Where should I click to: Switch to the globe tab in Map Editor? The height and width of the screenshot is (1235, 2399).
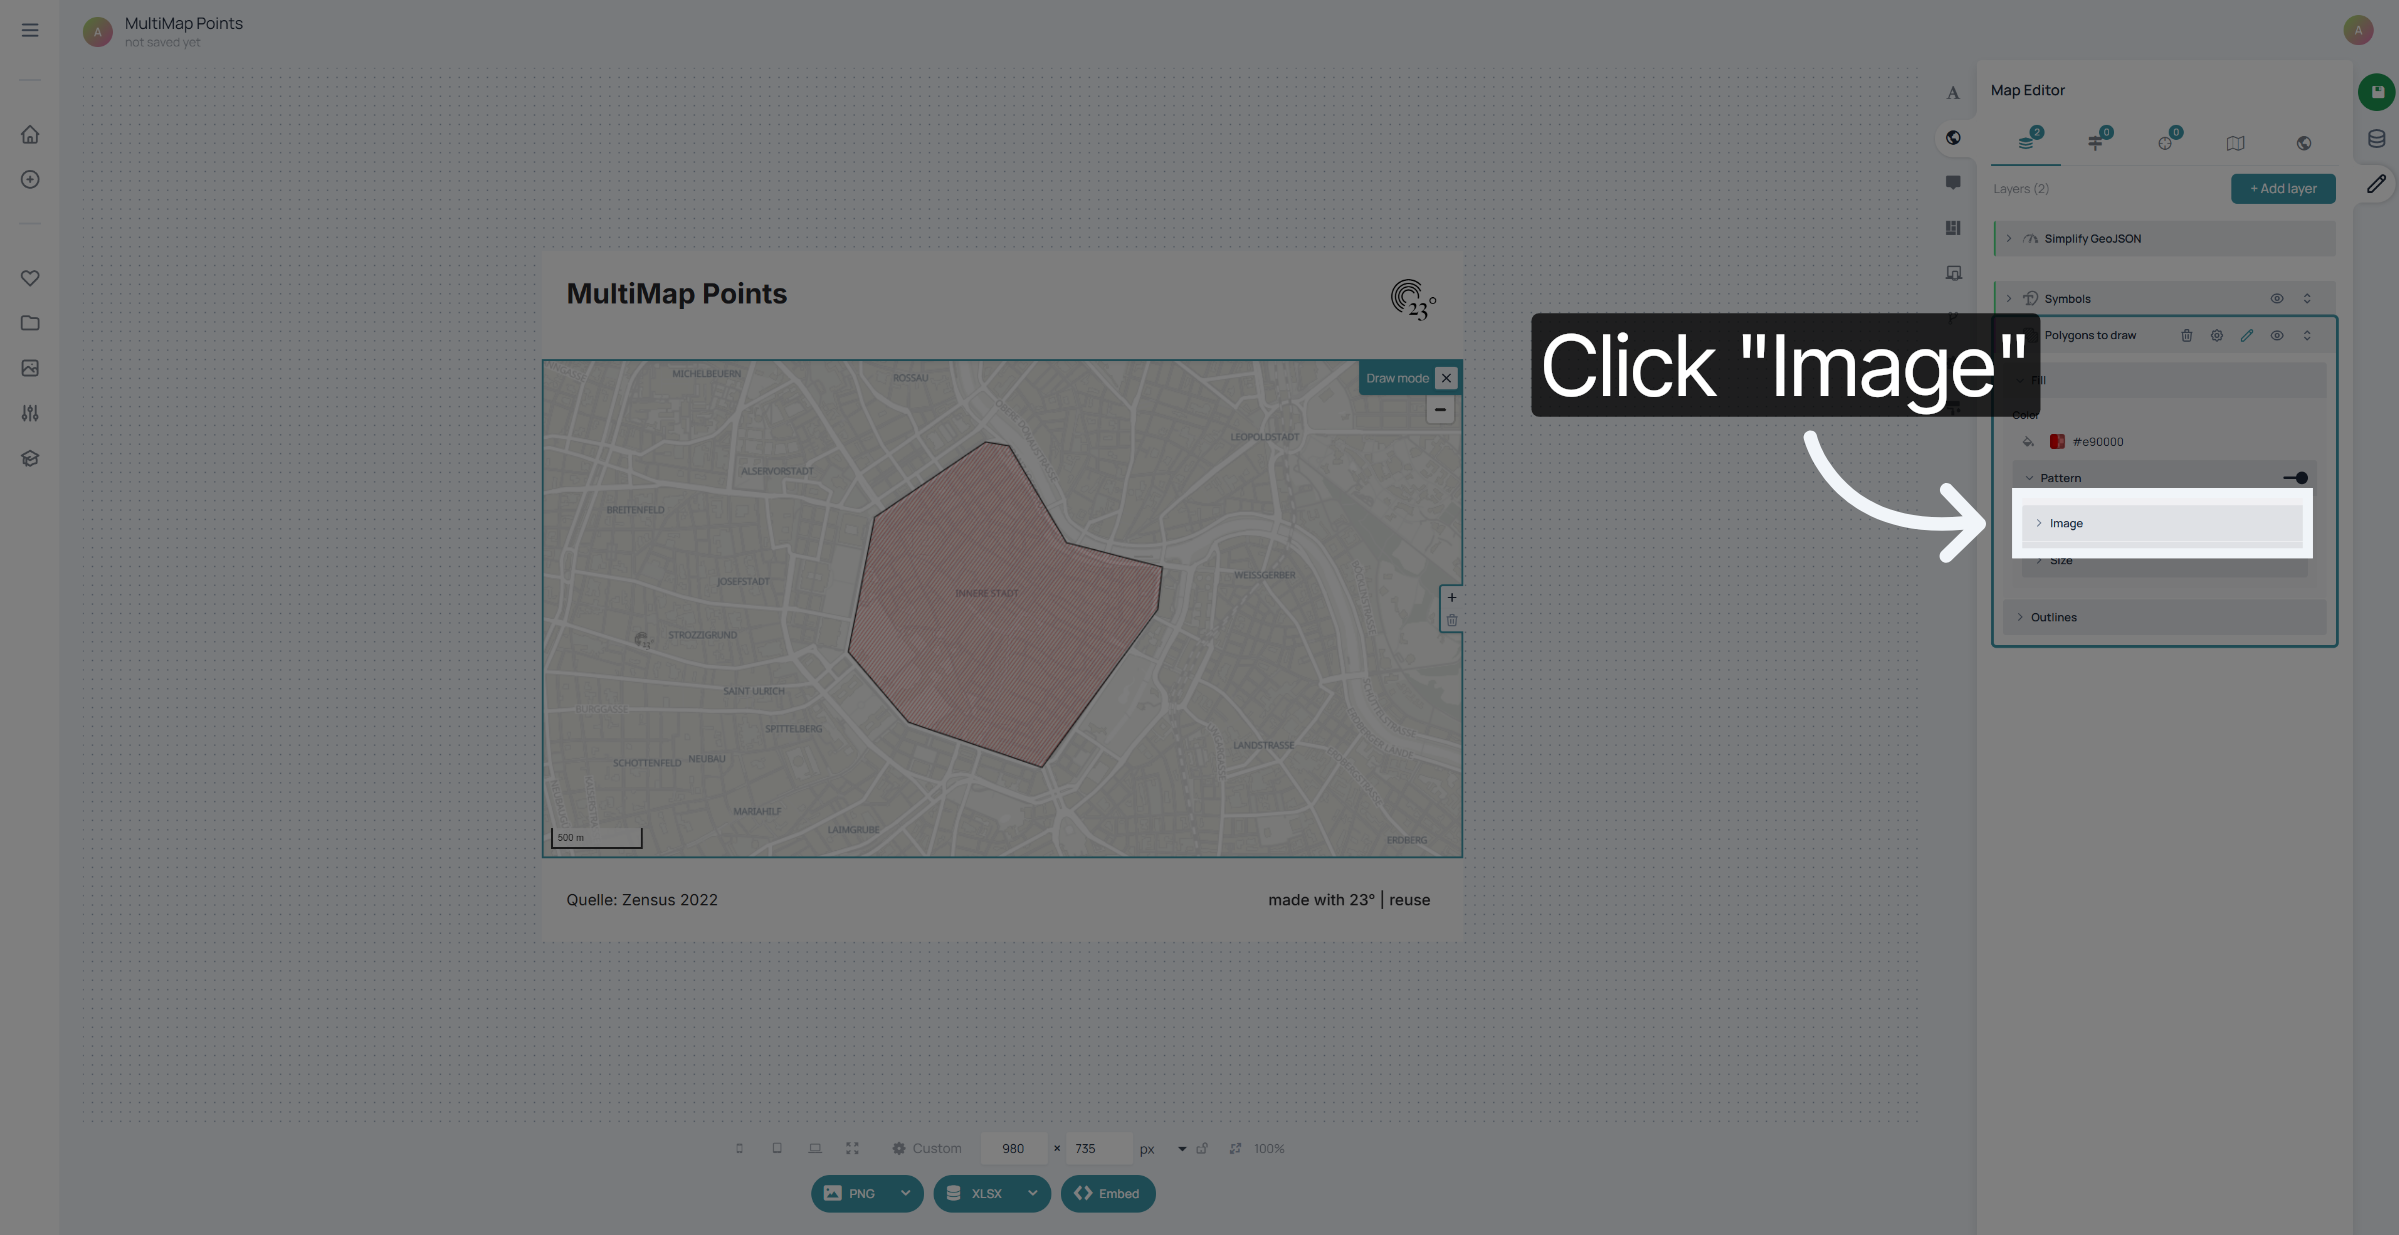pos(2304,143)
